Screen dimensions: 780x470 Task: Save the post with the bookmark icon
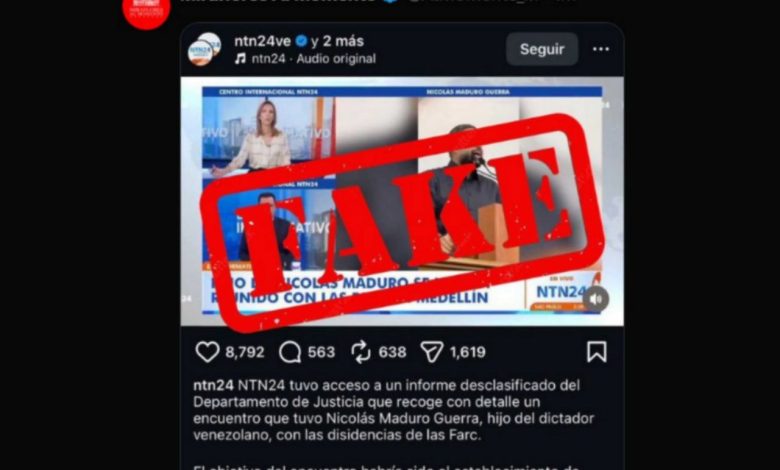point(596,352)
